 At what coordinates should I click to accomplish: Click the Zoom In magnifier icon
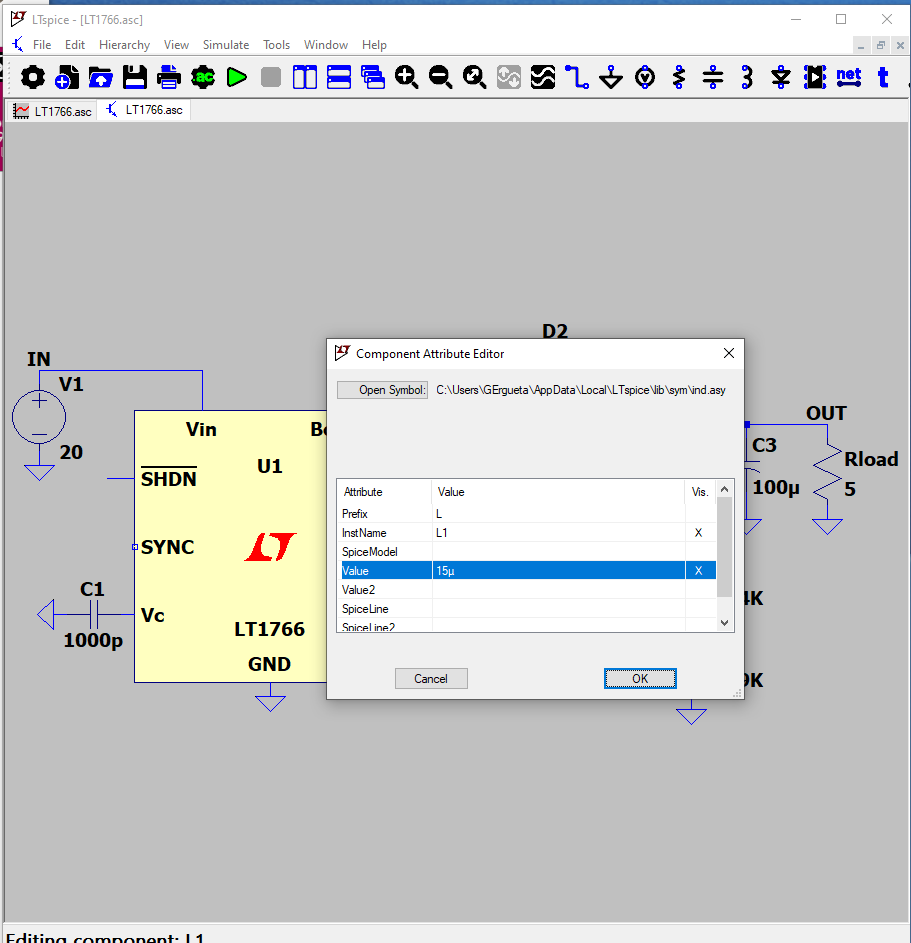click(x=407, y=77)
